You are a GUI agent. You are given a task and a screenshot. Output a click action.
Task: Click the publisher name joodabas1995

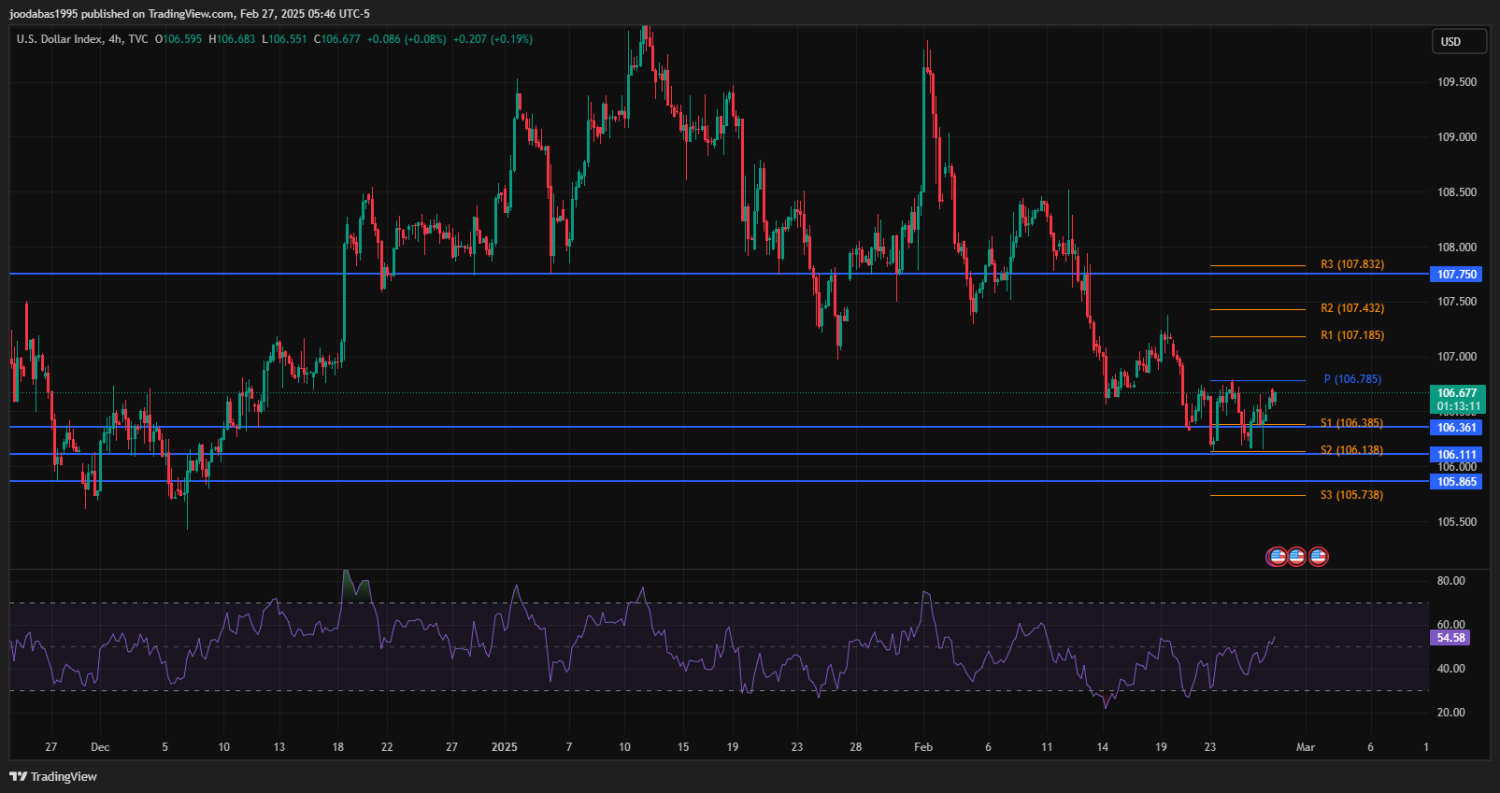click(x=50, y=14)
